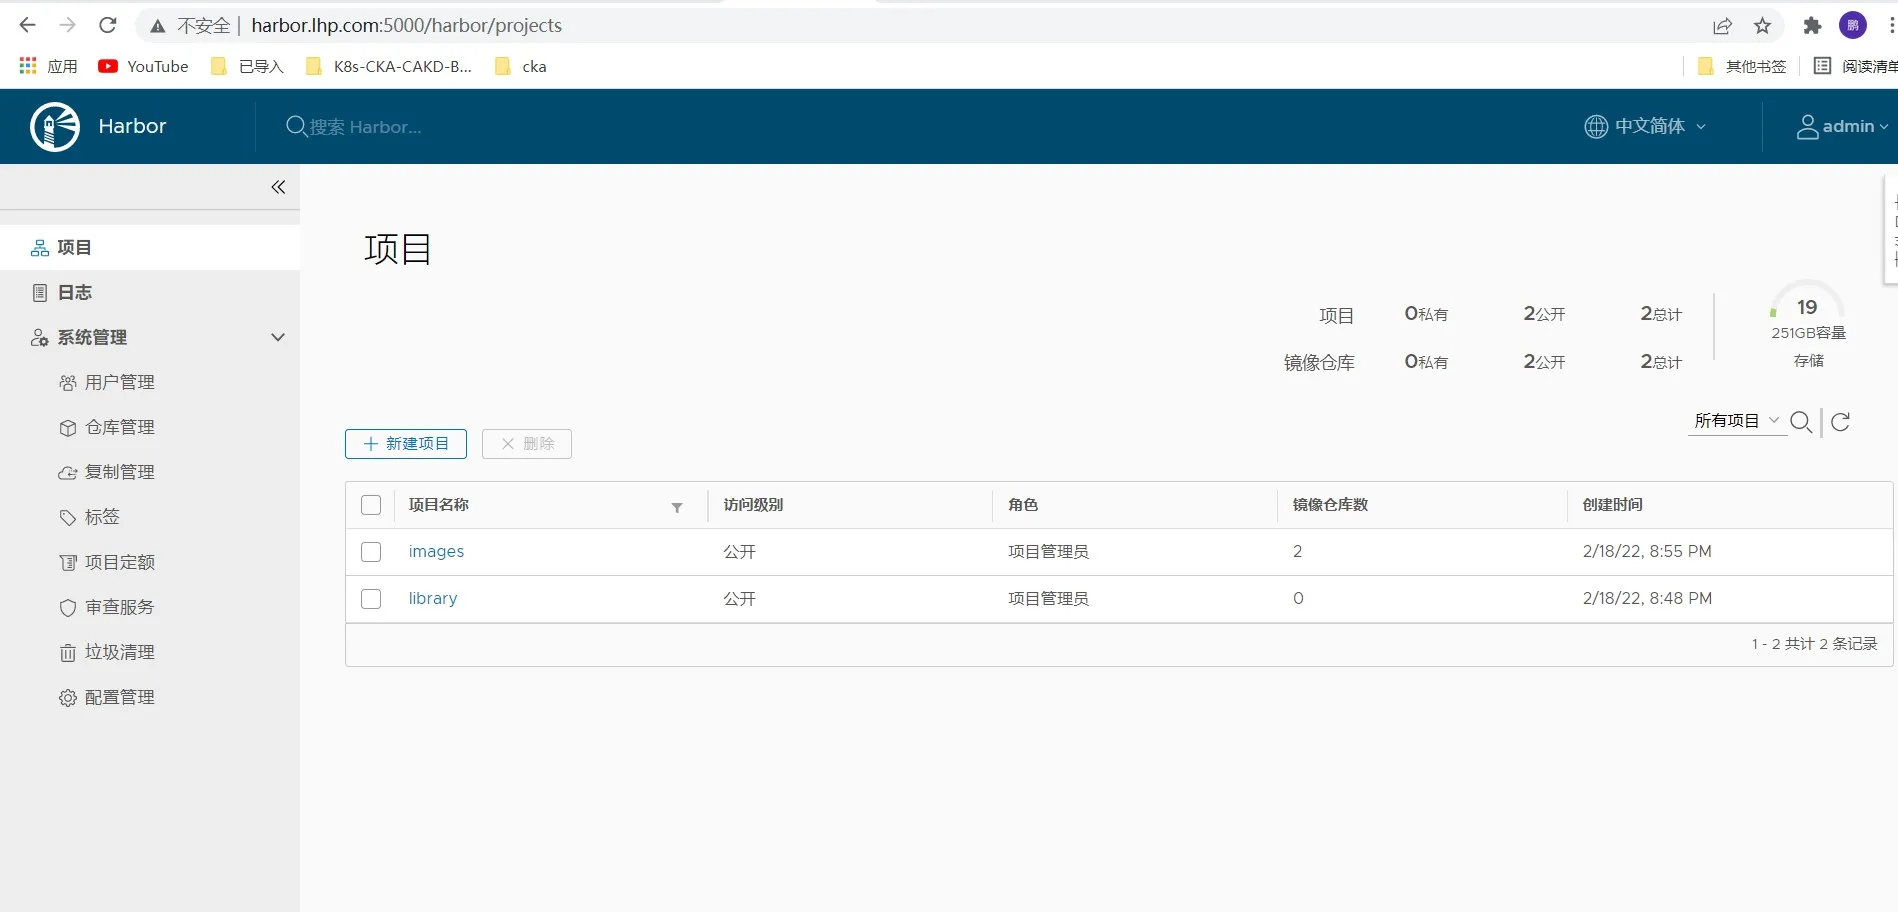Sort by 镜像仓库数 column header
The width and height of the screenshot is (1898, 912).
[1330, 505]
